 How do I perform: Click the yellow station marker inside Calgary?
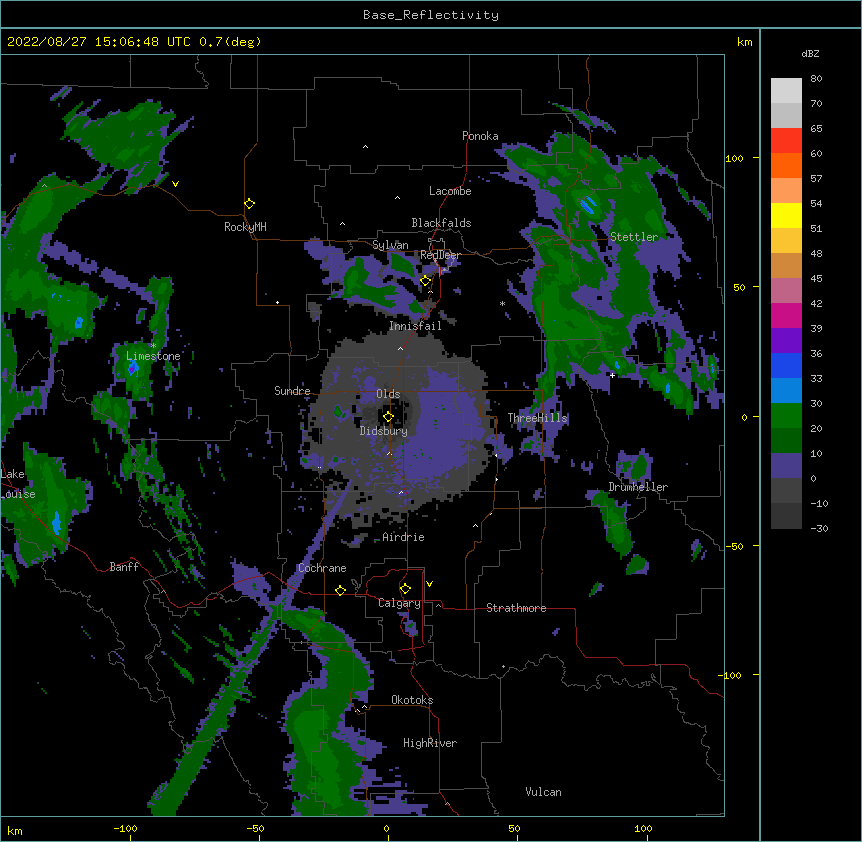tap(405, 588)
